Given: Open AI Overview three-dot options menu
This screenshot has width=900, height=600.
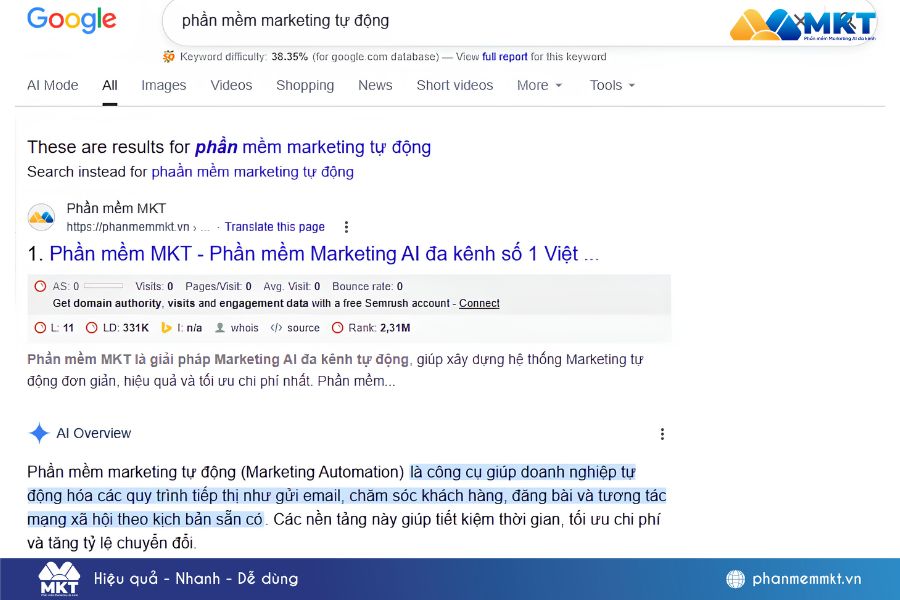Looking at the screenshot, I should [662, 434].
